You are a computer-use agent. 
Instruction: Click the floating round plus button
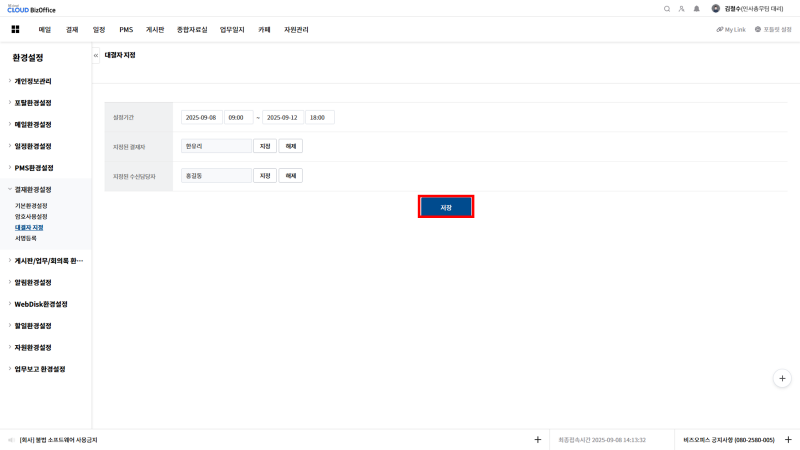click(783, 378)
